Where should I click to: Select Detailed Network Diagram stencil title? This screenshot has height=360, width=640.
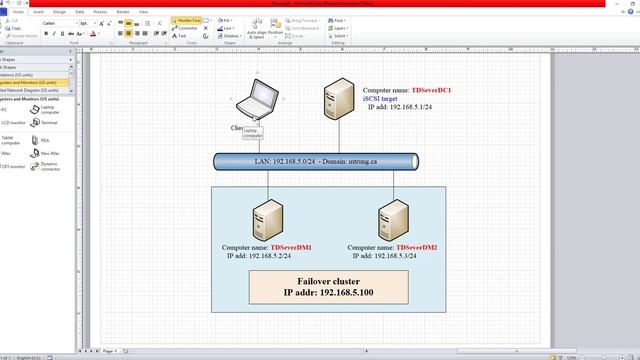pyautogui.click(x=34, y=90)
